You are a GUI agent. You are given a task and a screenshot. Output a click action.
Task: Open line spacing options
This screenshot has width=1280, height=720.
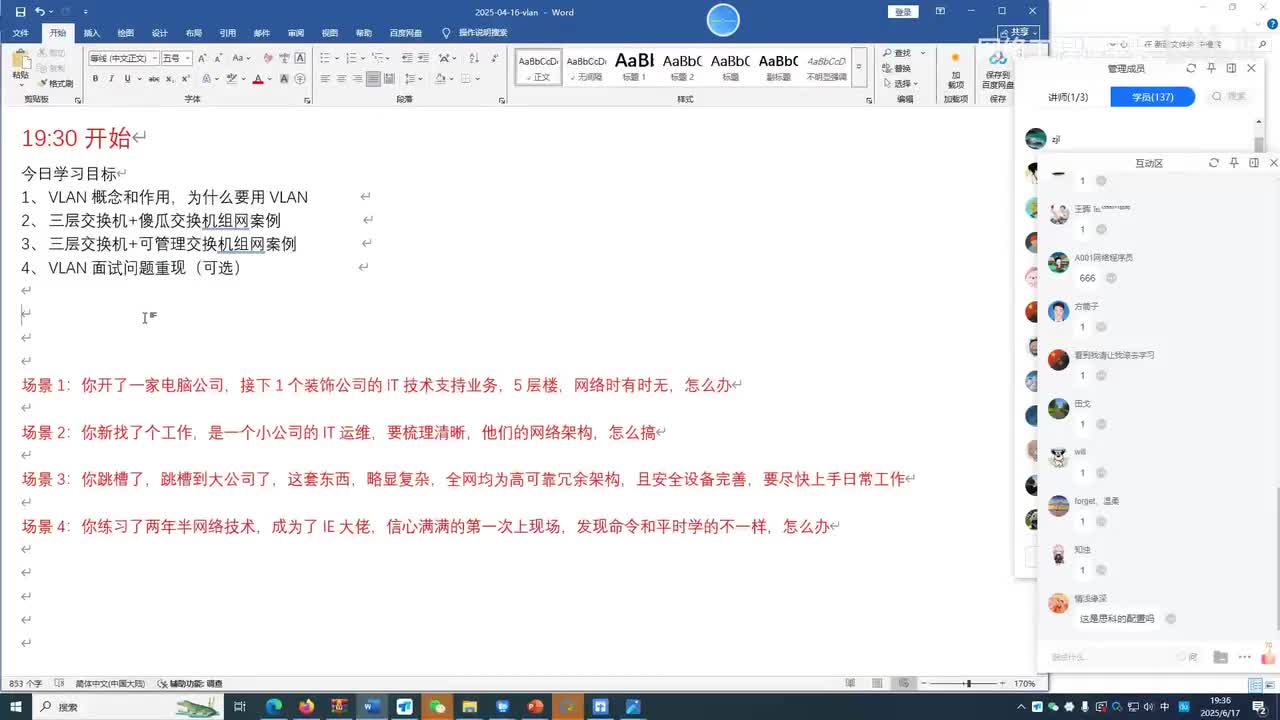(416, 79)
